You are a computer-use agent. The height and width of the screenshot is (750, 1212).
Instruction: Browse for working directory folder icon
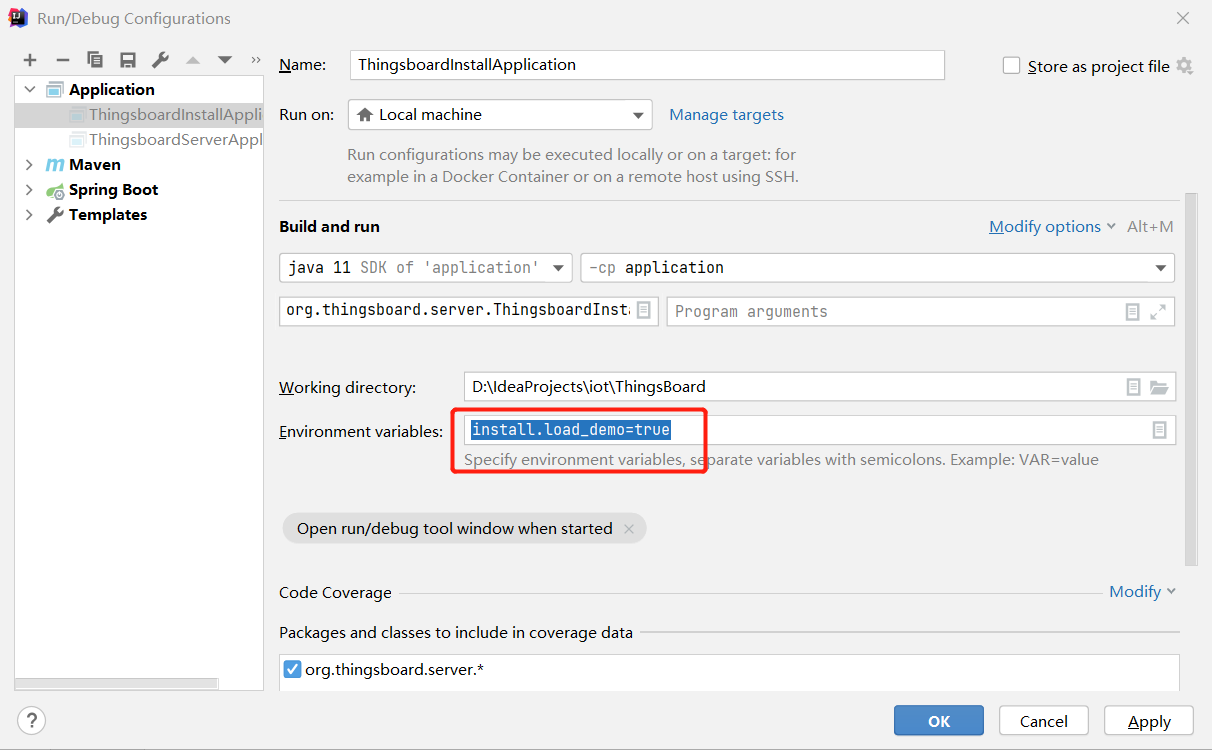[1159, 387]
